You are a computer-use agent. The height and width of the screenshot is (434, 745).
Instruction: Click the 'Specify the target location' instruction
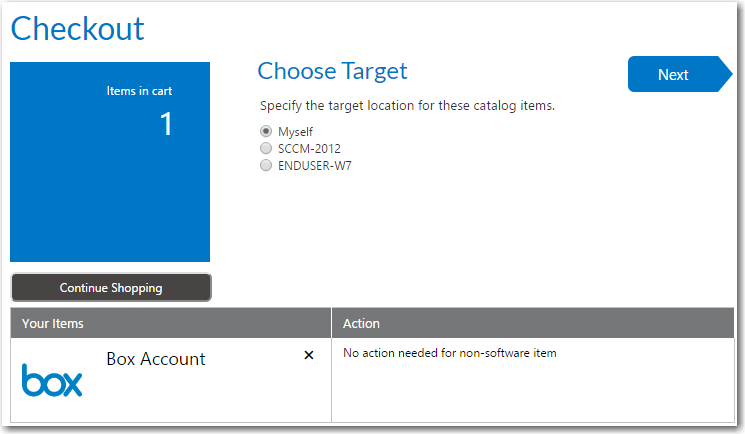[407, 105]
